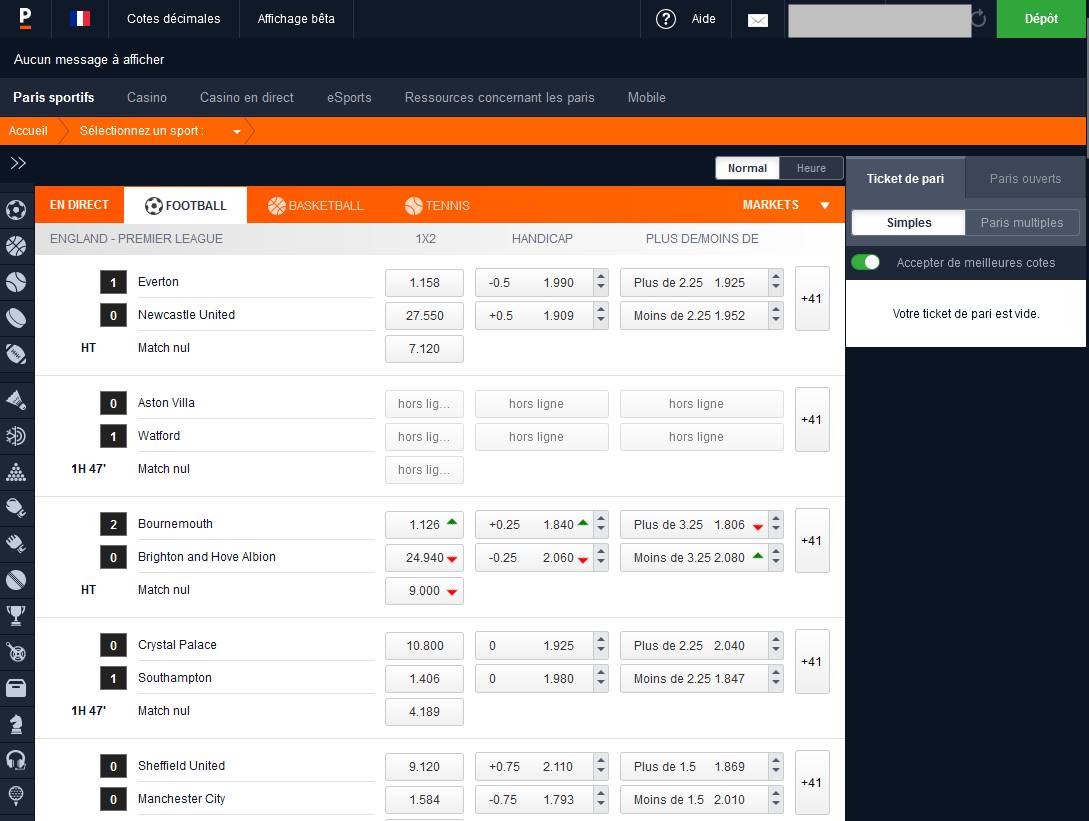Screen dimensions: 1089x821
Task: Click the grey account balance field
Action: coord(879,20)
